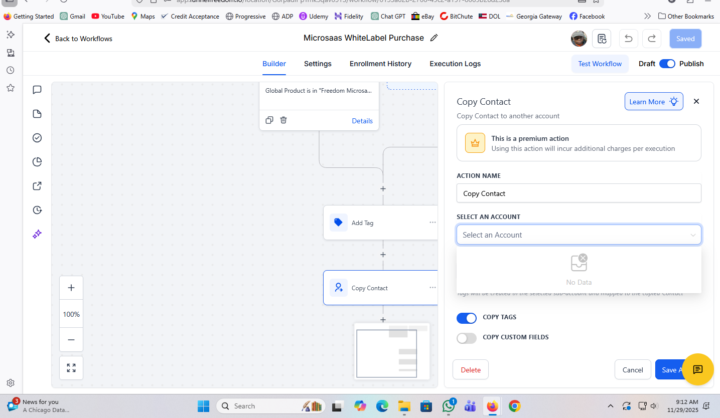Open the Execution Logs tab
This screenshot has width=720, height=418.
coord(455,64)
